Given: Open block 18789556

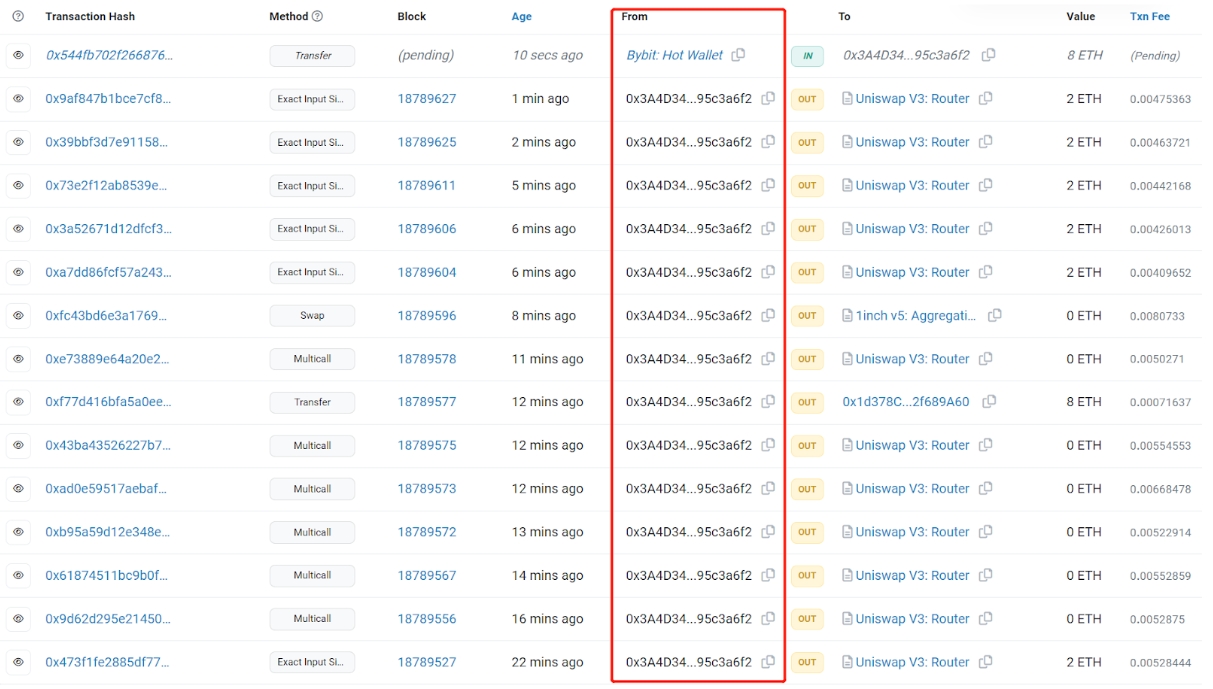Looking at the screenshot, I should tap(427, 619).
